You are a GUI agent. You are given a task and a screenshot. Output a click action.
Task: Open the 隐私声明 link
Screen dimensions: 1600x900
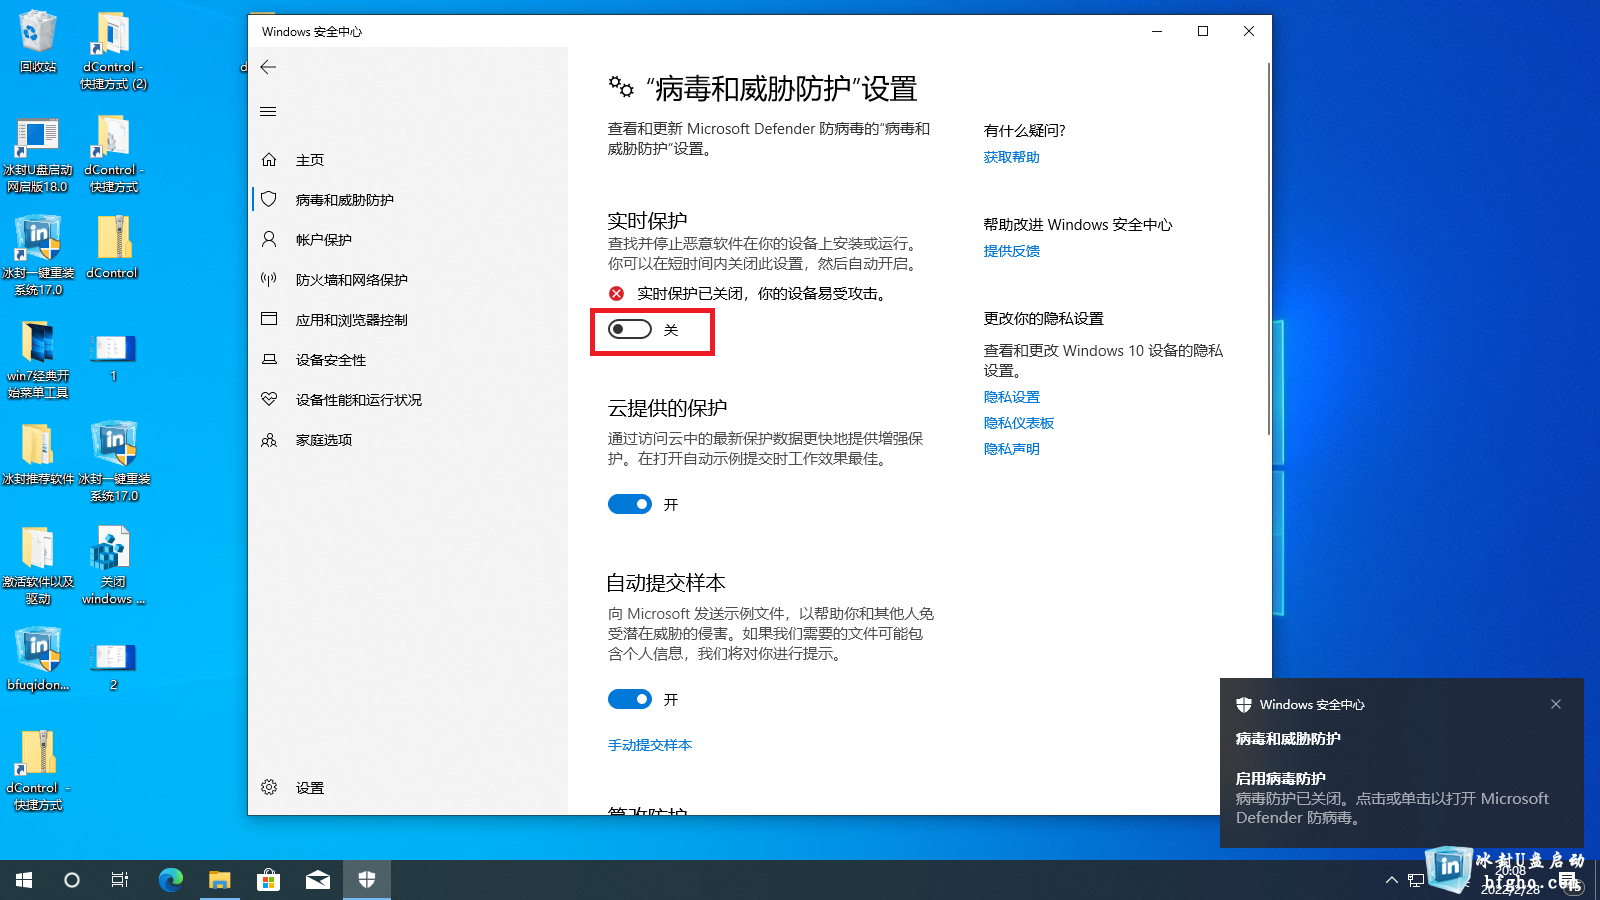pos(1011,449)
